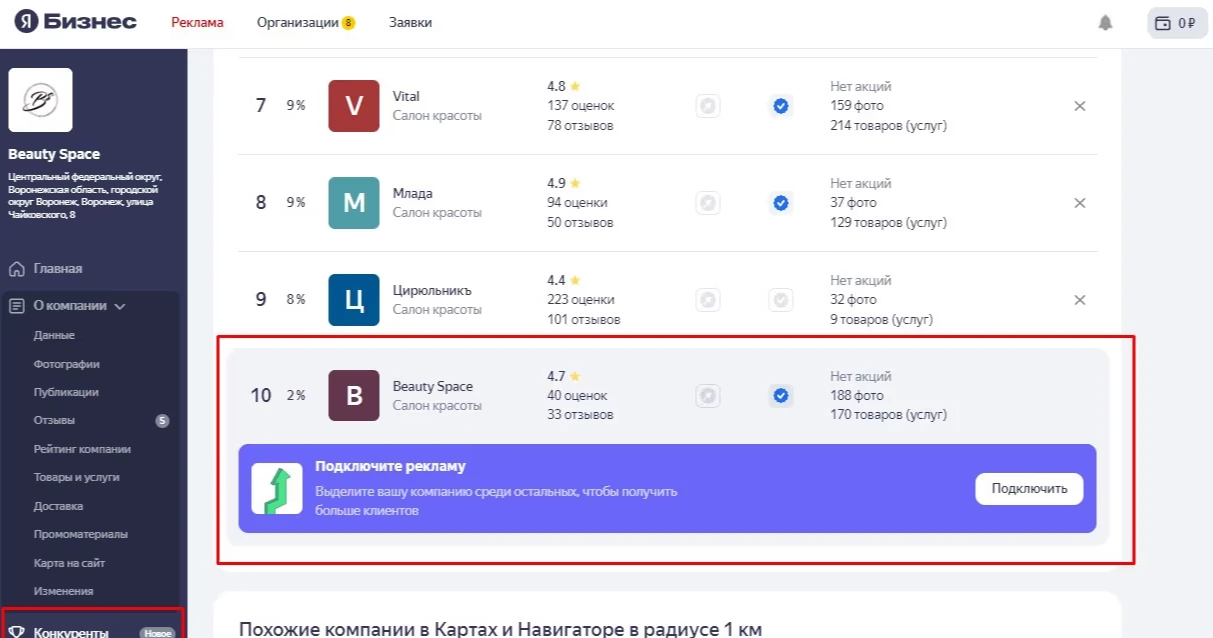Open Конкуренты in the sidebar

[x=71, y=632]
